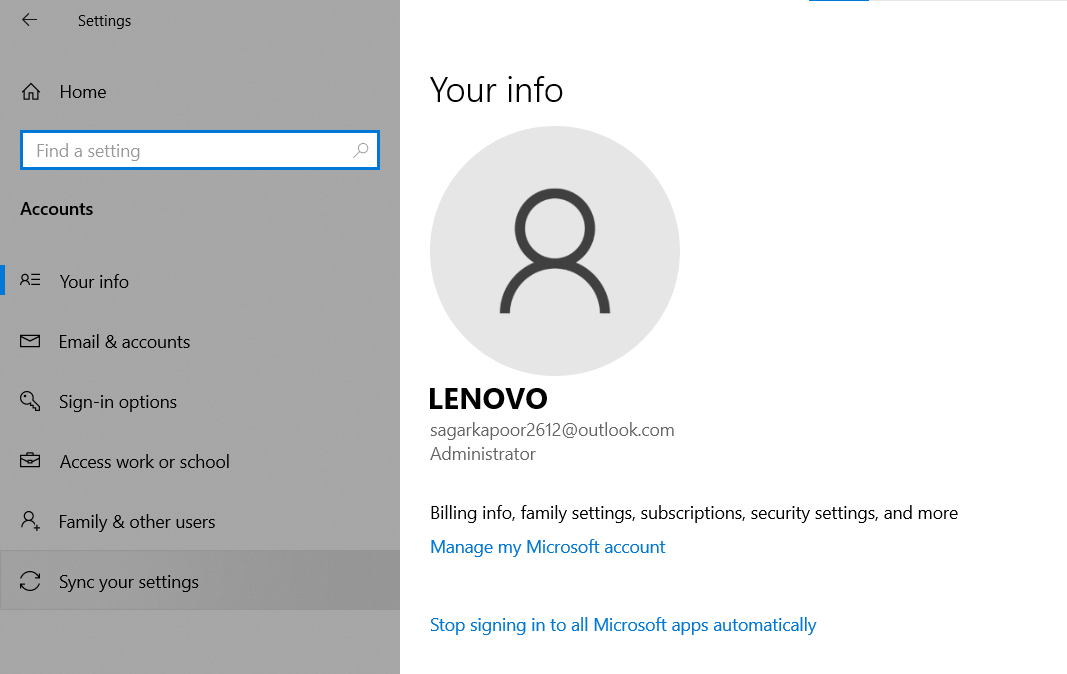Click the circular arrows Sync icon

tap(31, 582)
